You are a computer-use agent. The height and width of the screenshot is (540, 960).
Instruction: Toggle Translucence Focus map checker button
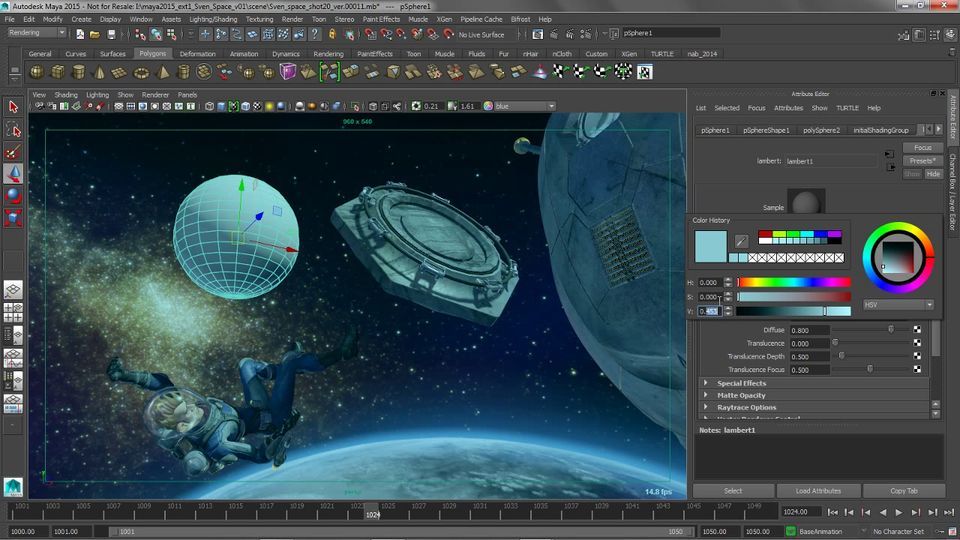[x=917, y=369]
